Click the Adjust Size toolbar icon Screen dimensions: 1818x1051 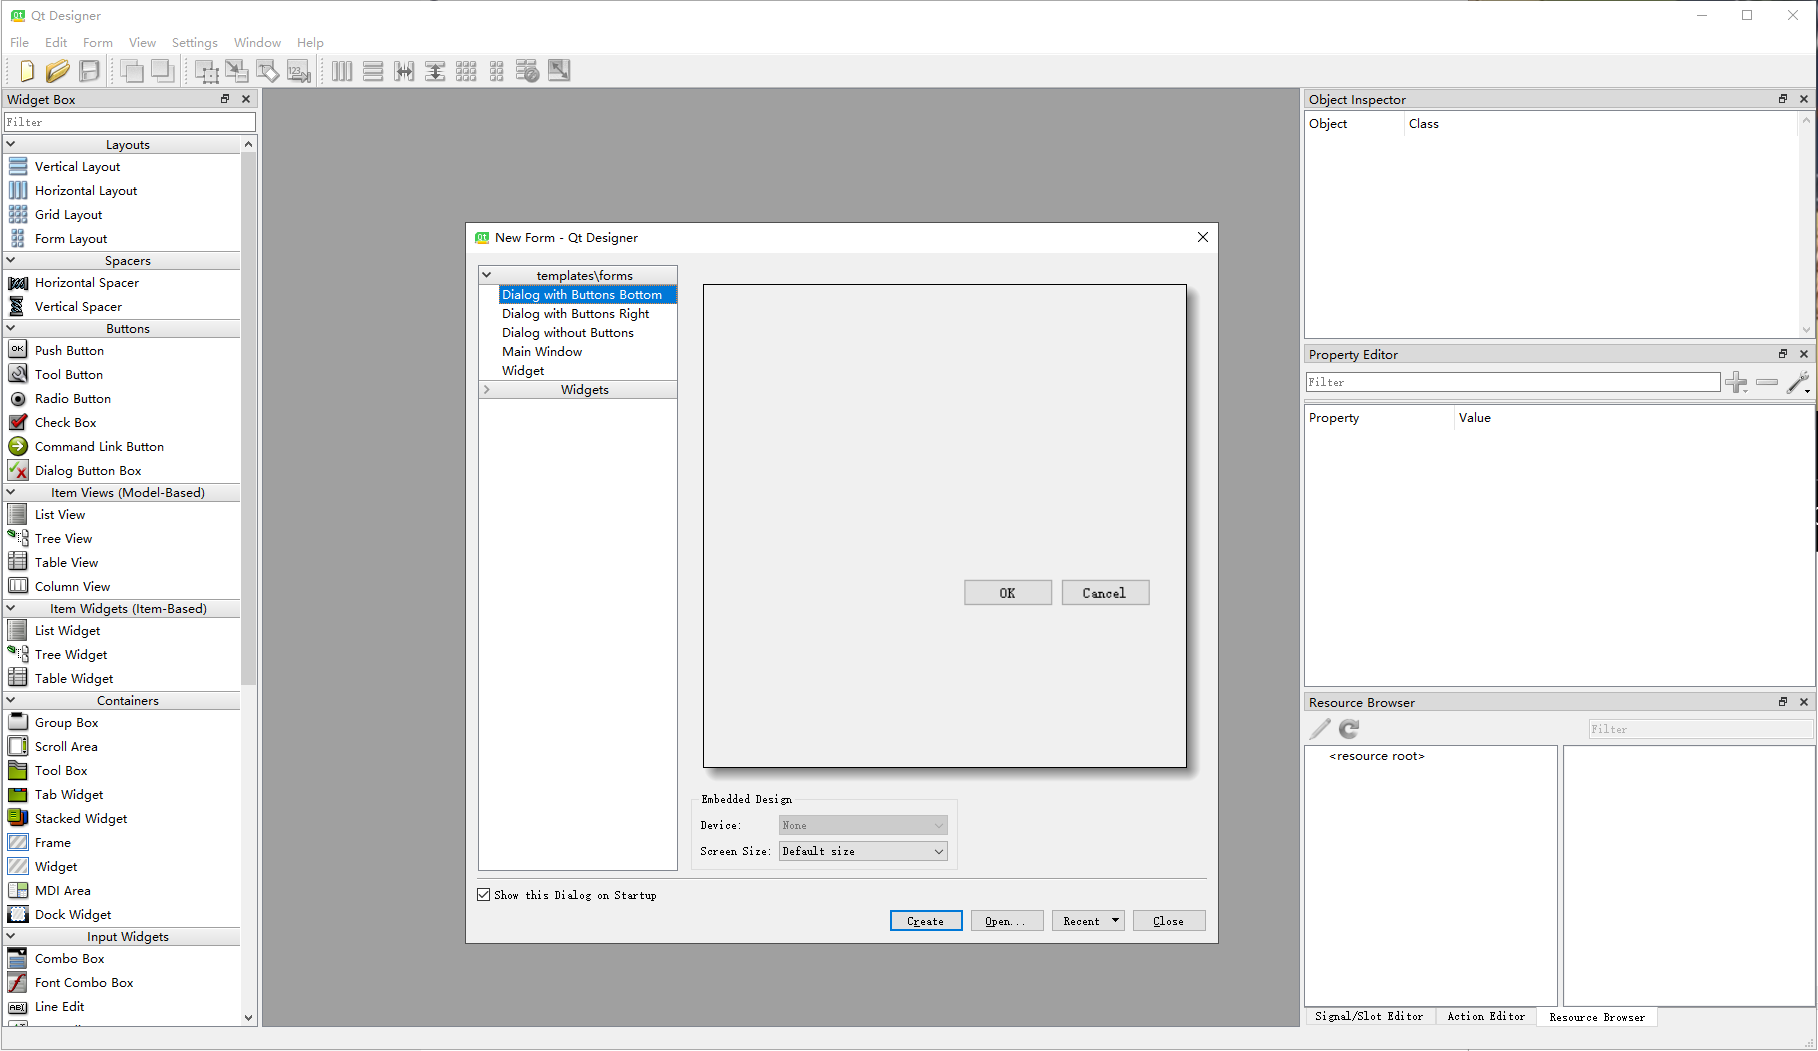click(559, 71)
